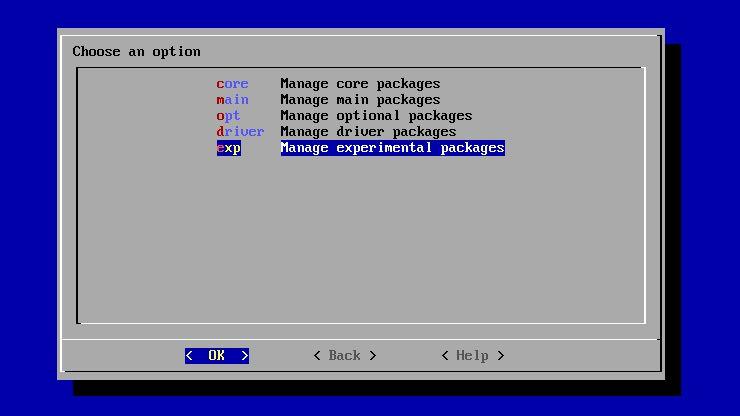Click the left angle bracket of Help

445,356
